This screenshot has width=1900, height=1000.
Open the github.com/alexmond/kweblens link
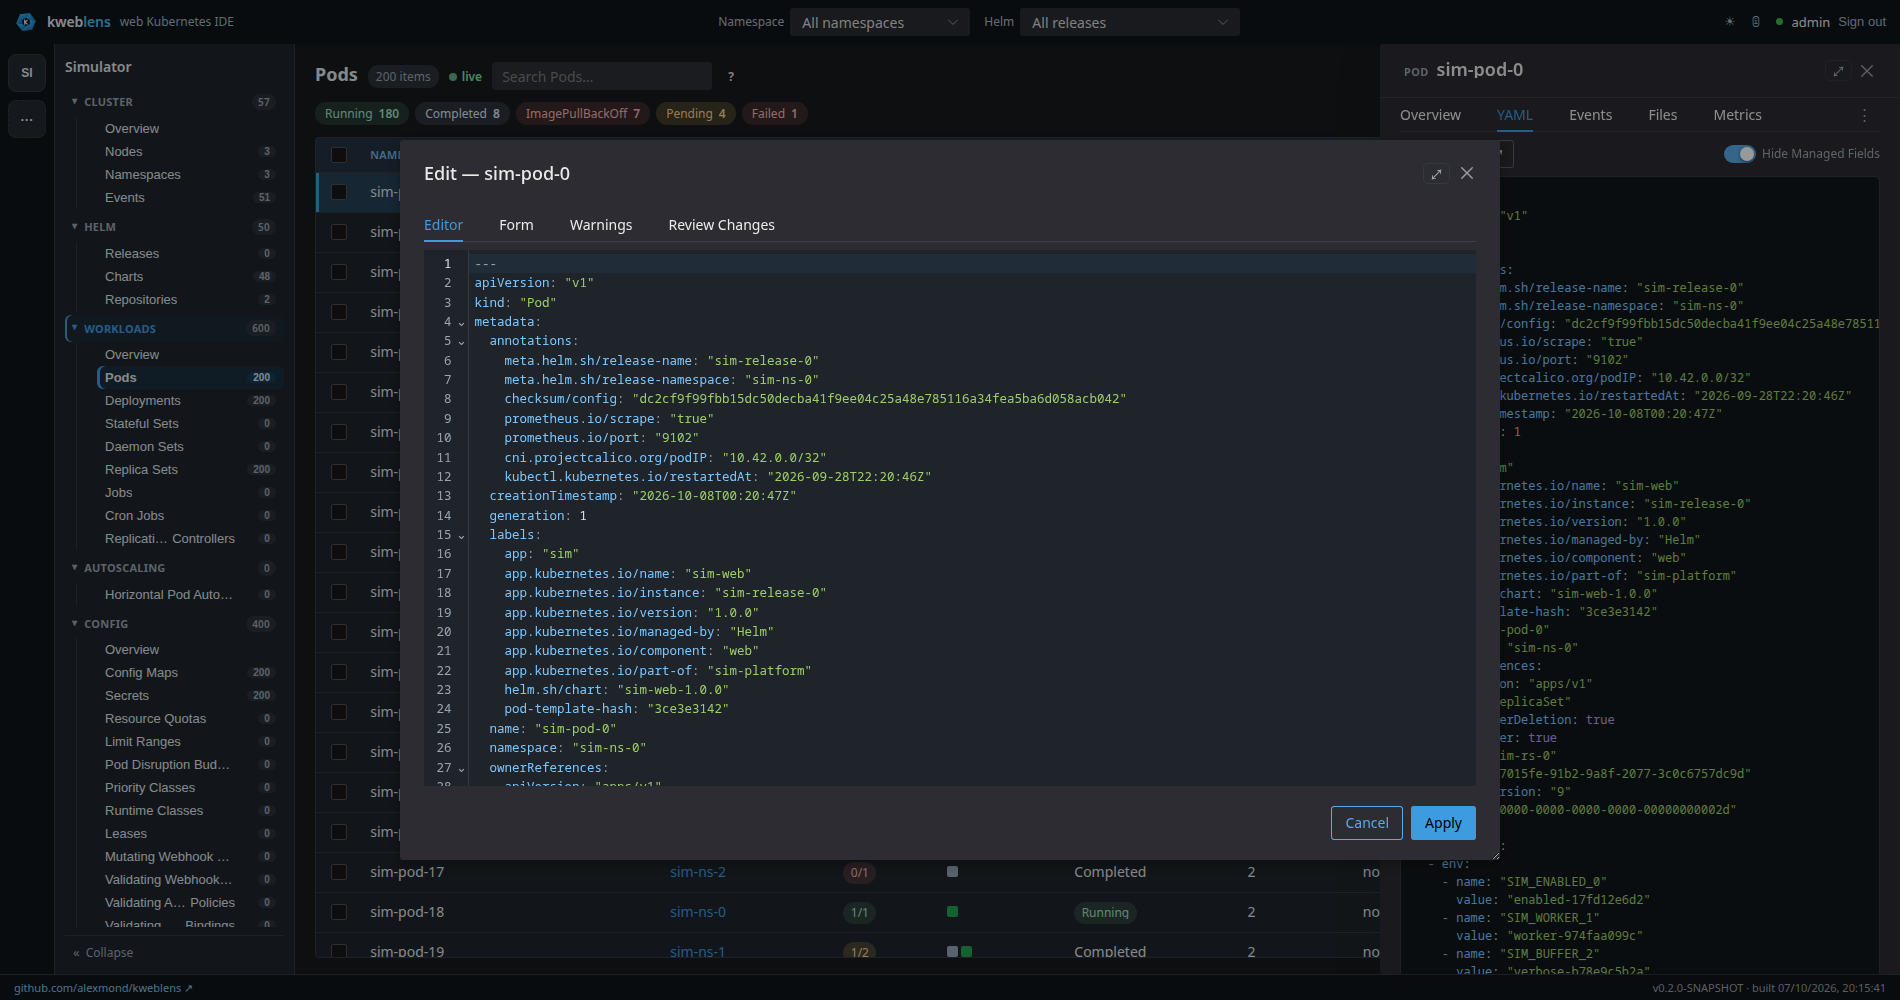click(x=103, y=988)
